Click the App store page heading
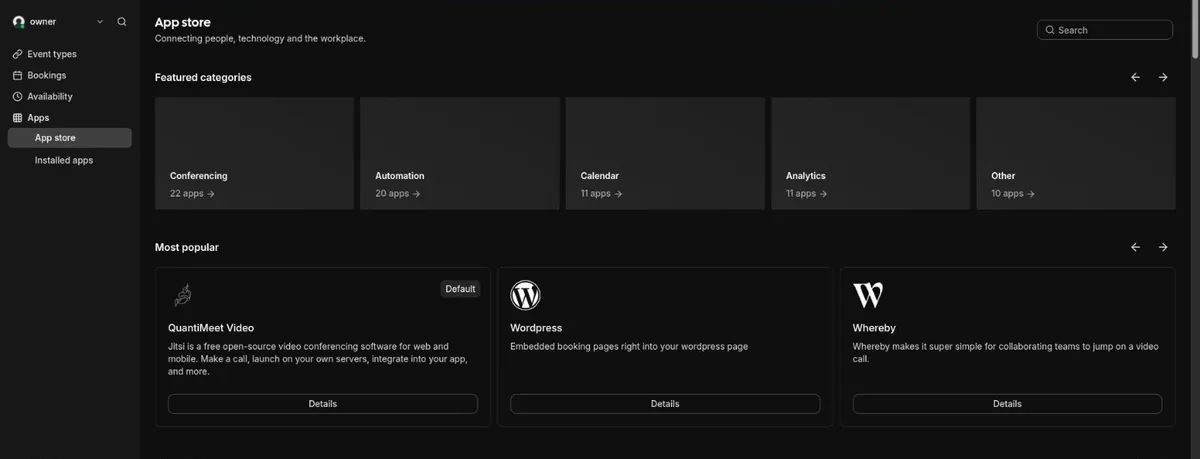 click(183, 22)
